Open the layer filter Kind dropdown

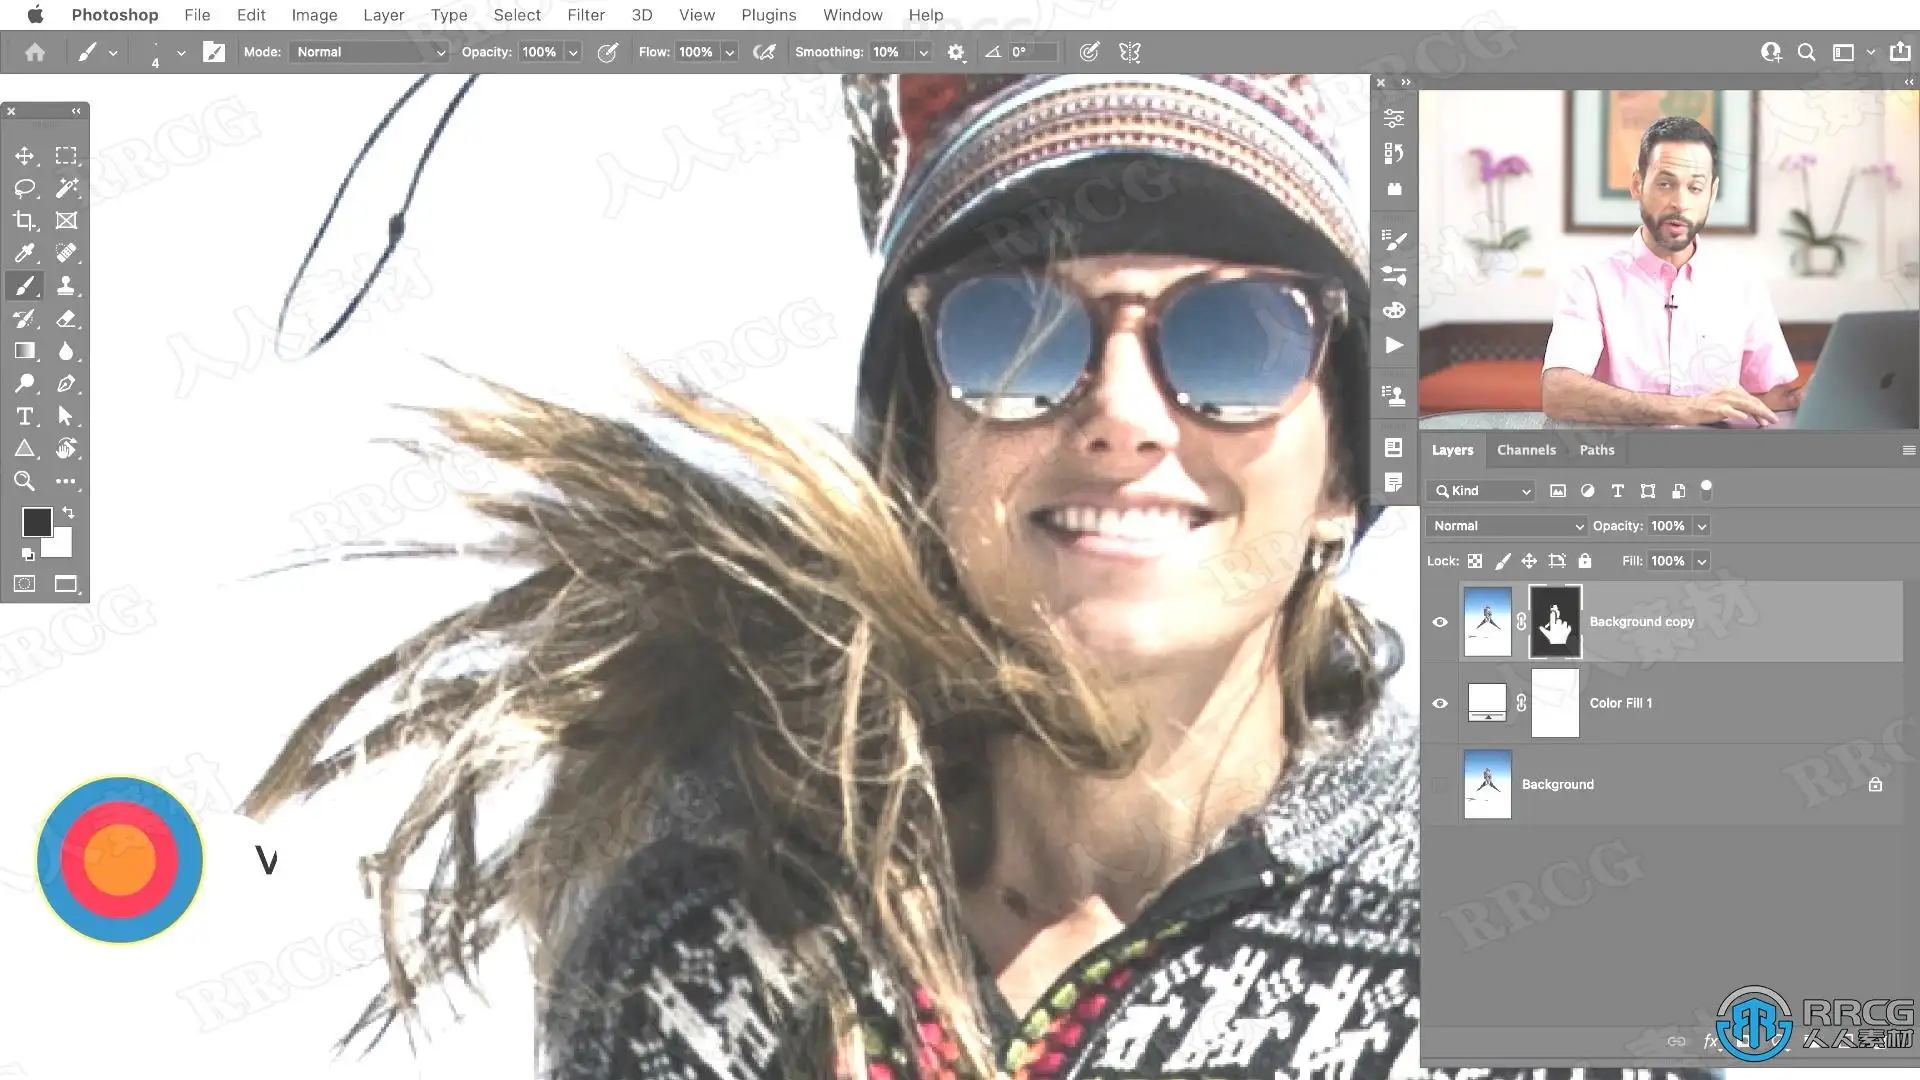point(1480,491)
